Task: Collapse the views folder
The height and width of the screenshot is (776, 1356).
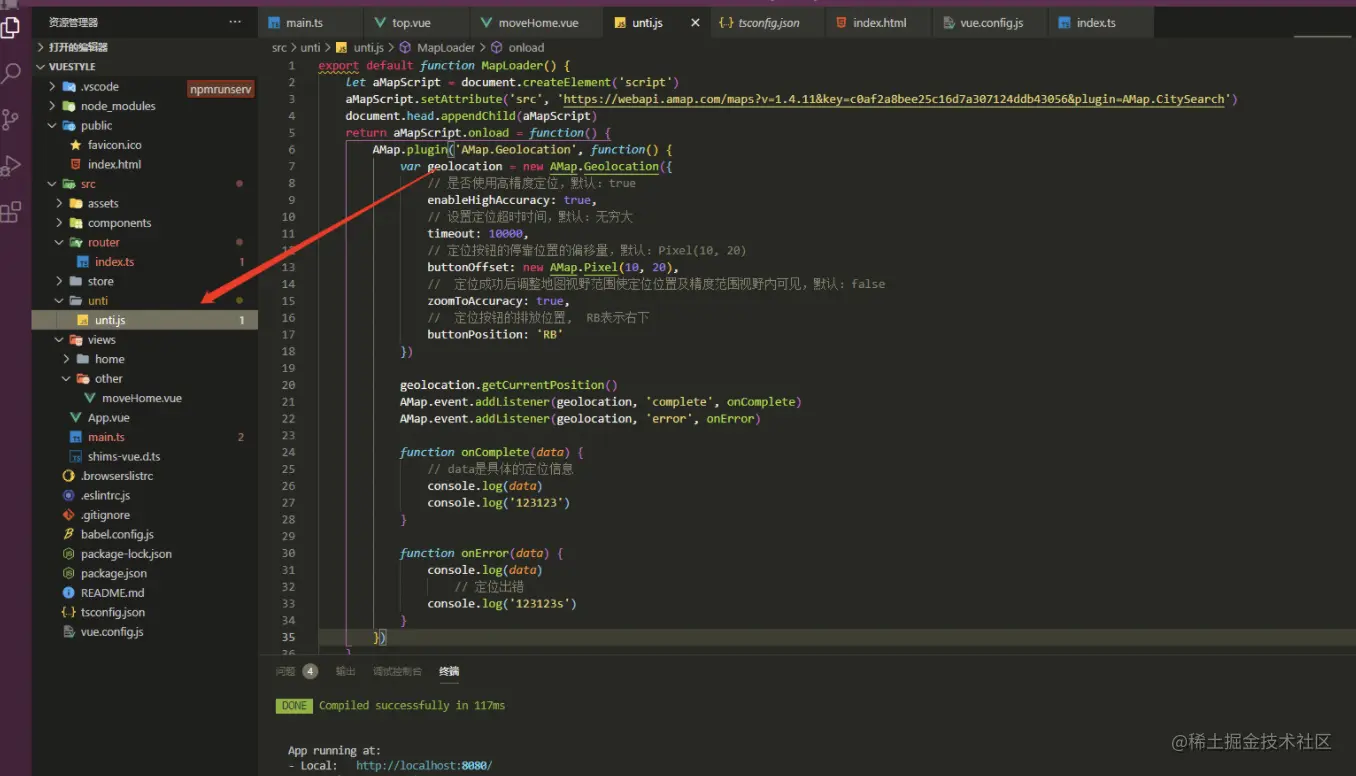Action: (101, 339)
